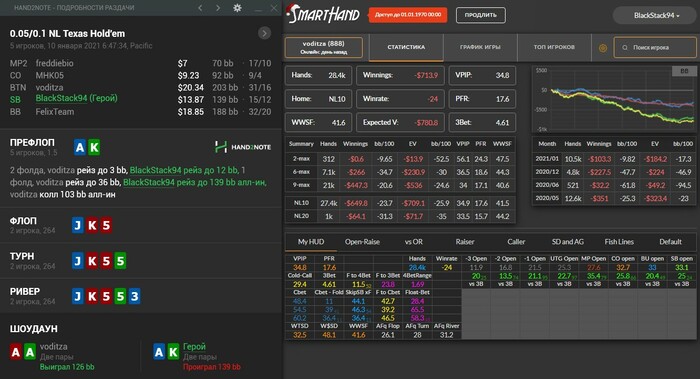Click the Hand2Note logo in preflop section
Screen dimensions: 700x379
point(243,147)
